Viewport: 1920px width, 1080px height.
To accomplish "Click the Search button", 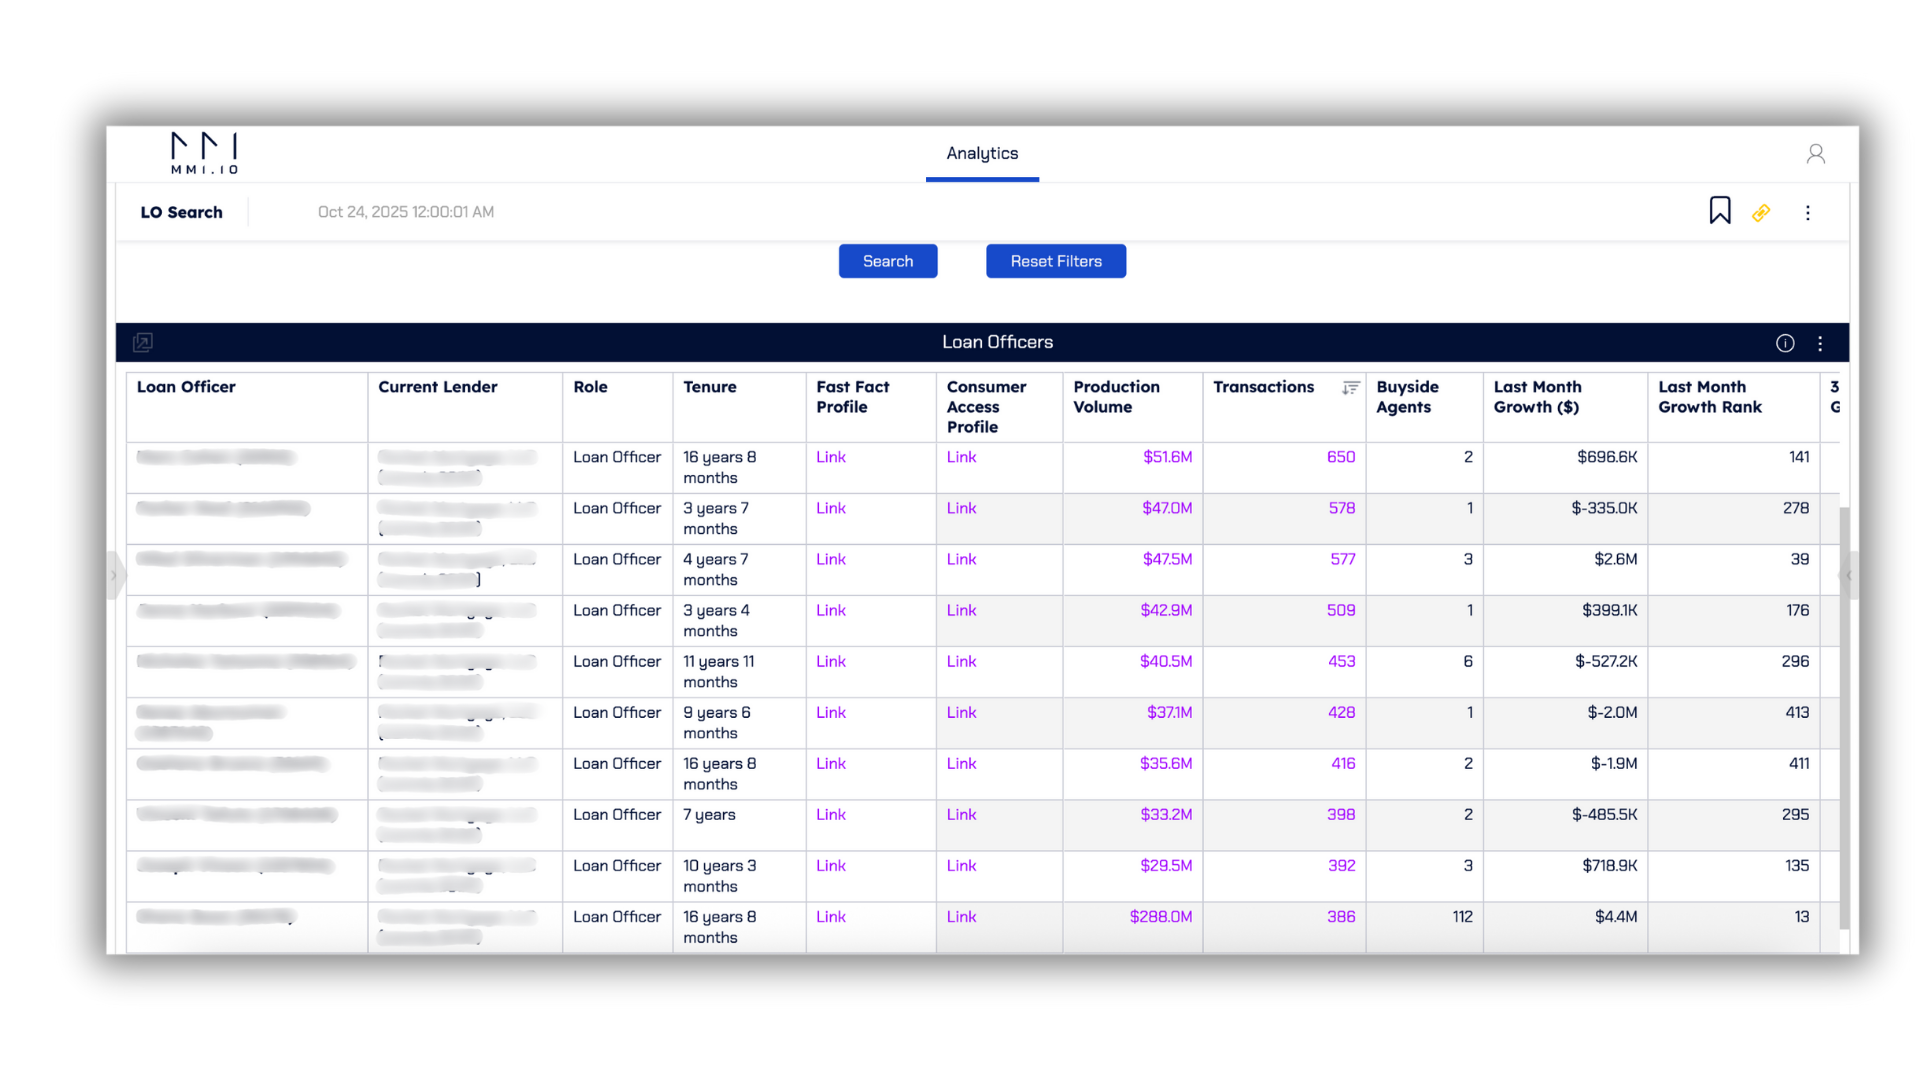I will pyautogui.click(x=887, y=261).
